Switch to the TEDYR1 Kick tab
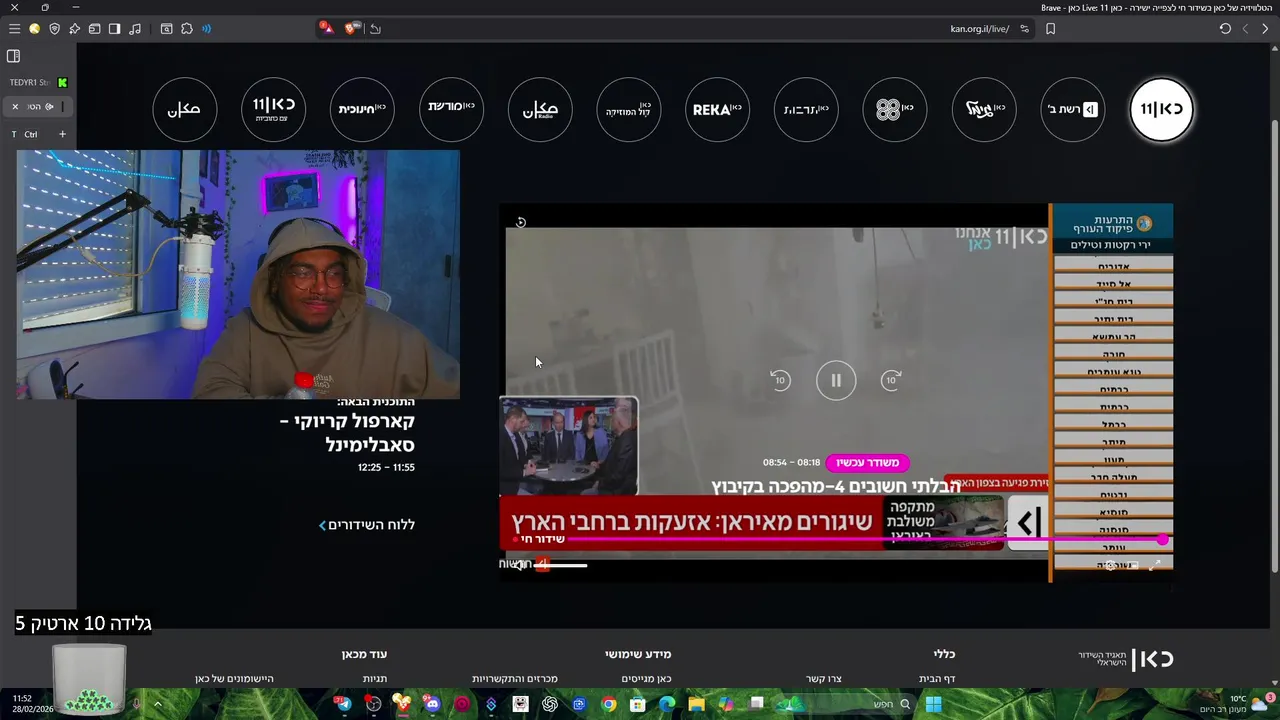The height and width of the screenshot is (720, 1280). point(38,82)
